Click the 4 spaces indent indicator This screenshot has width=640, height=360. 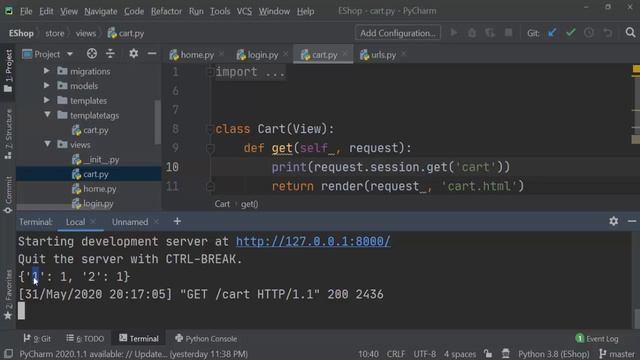coord(460,353)
